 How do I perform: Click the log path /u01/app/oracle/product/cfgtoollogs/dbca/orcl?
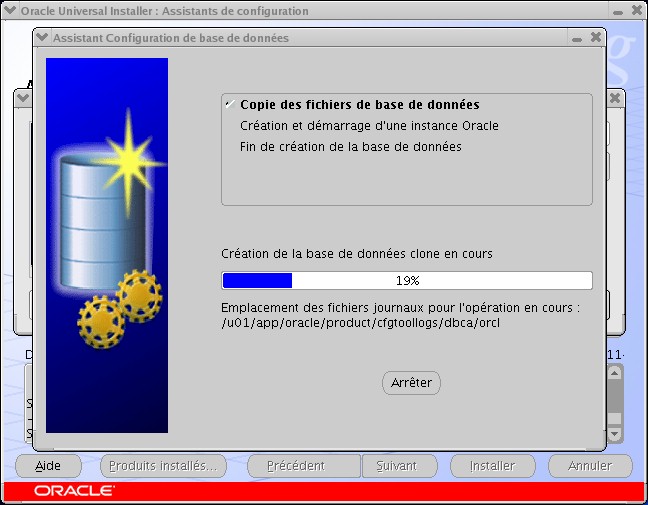coord(360,323)
